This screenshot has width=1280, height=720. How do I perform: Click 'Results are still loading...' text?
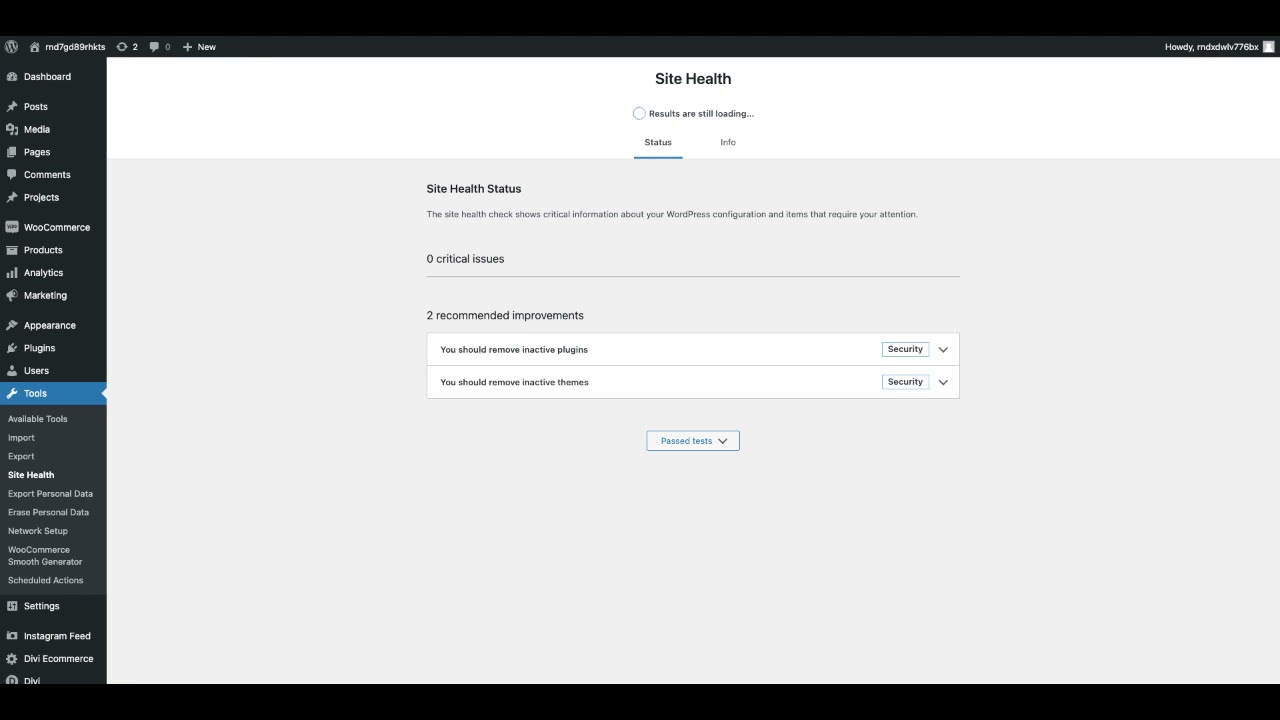pos(701,114)
